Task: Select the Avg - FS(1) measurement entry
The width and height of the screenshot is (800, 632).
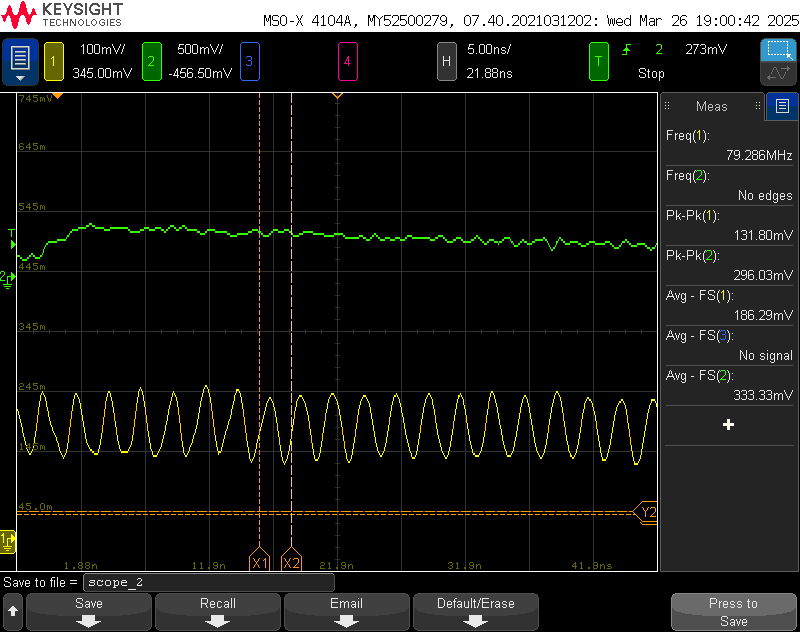Action: (729, 306)
